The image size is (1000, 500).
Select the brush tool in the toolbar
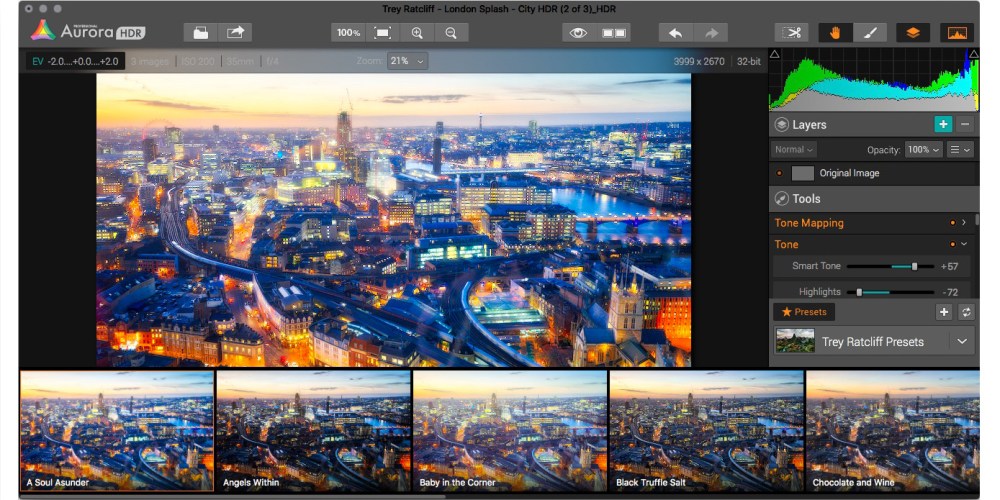869,32
